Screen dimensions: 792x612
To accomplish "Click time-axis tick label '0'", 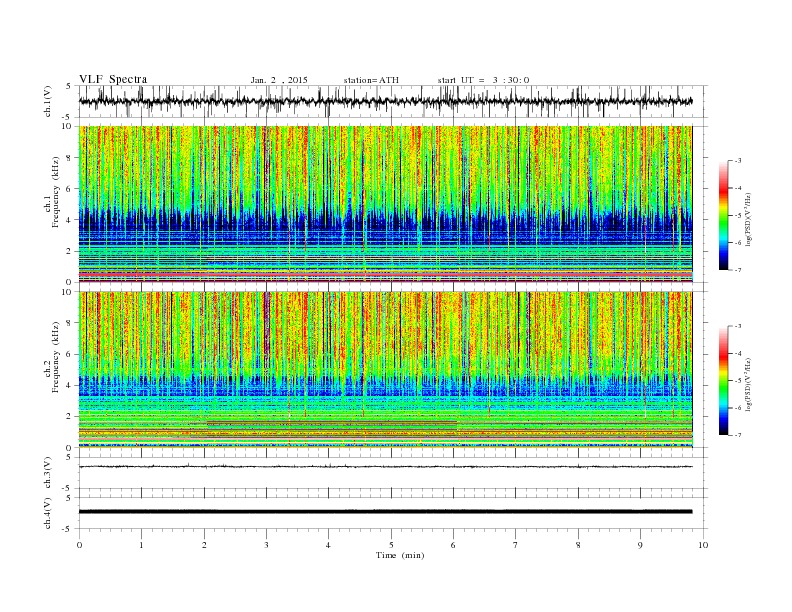I will coord(79,545).
